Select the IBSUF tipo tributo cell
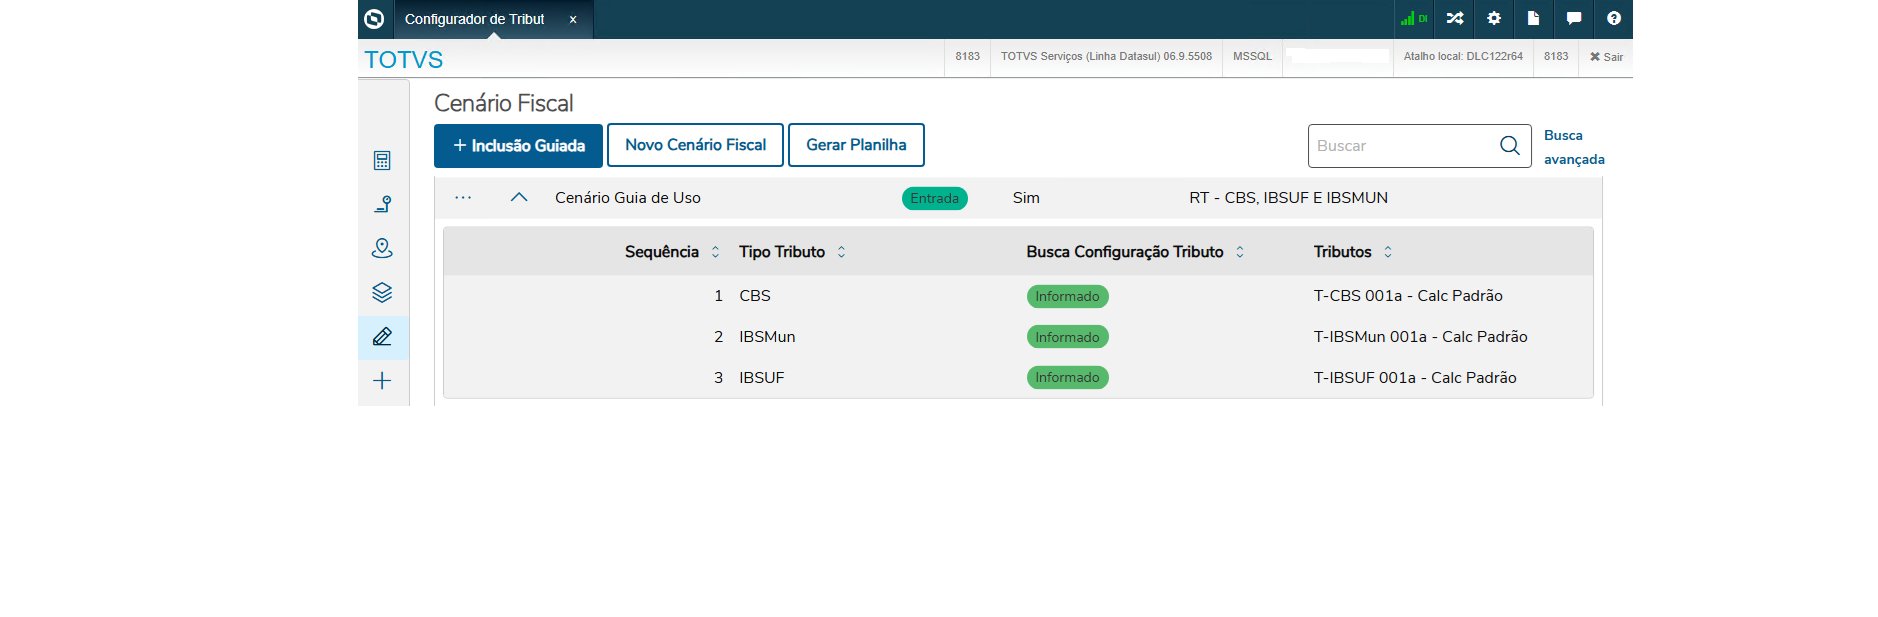1878x617 pixels. [x=761, y=378]
